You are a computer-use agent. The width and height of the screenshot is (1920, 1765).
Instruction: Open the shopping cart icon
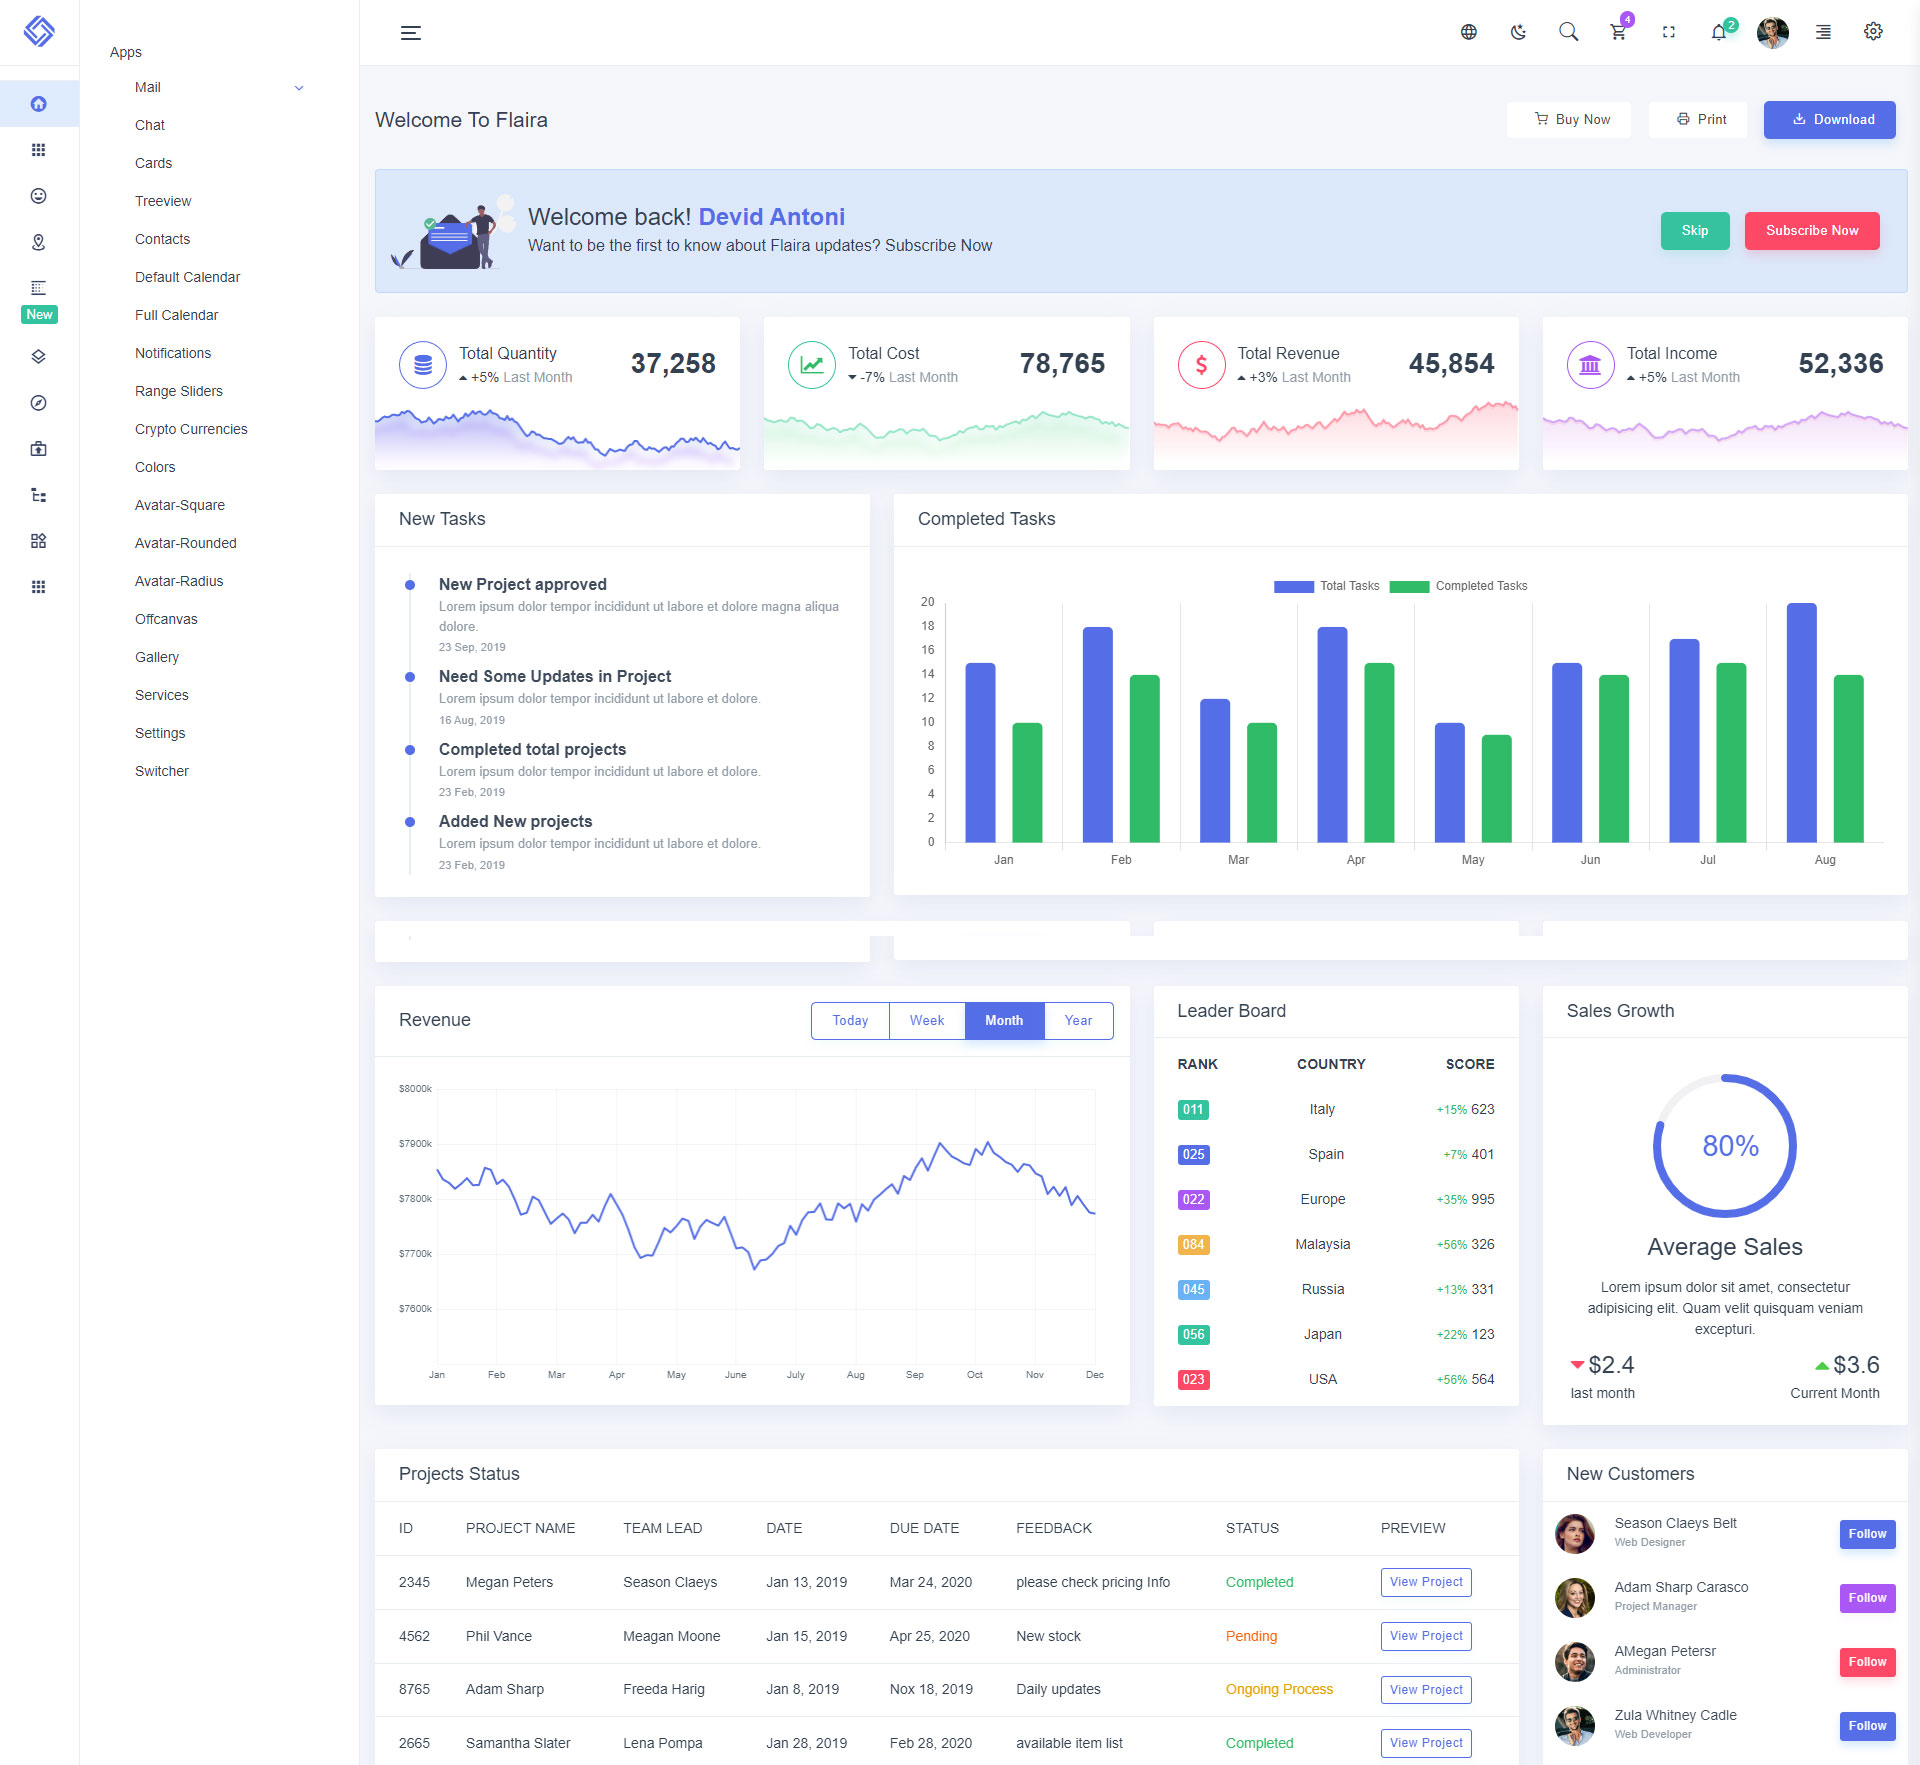click(1618, 32)
